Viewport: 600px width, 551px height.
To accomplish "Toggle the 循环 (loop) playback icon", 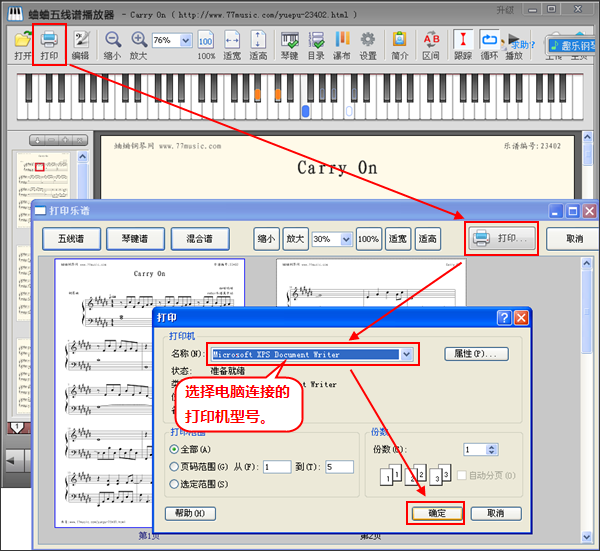I will coord(490,45).
